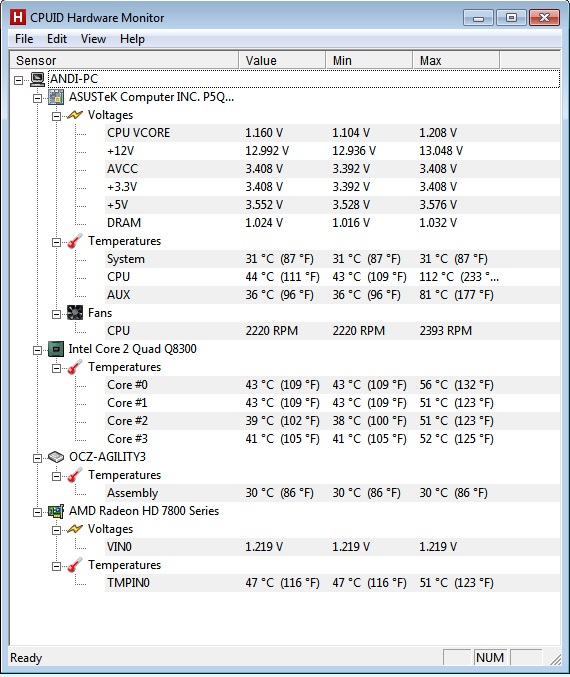Select the VIN0 voltage row

[x=332, y=547]
